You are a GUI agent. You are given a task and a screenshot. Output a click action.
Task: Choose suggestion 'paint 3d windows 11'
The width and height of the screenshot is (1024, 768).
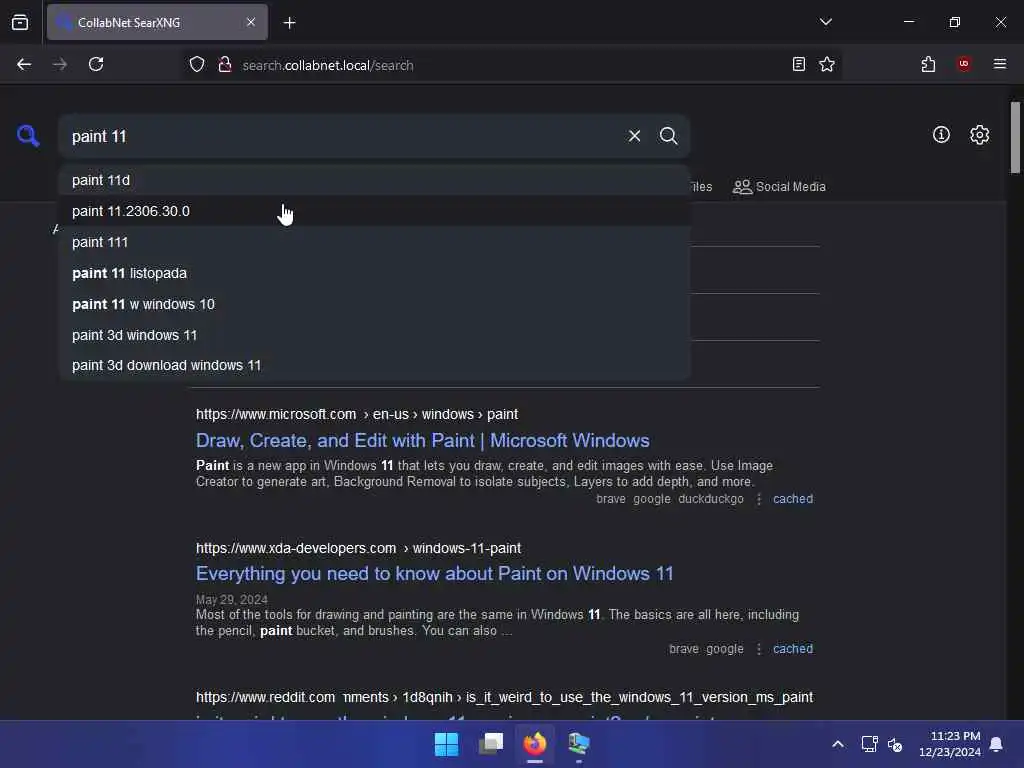pyautogui.click(x=375, y=335)
